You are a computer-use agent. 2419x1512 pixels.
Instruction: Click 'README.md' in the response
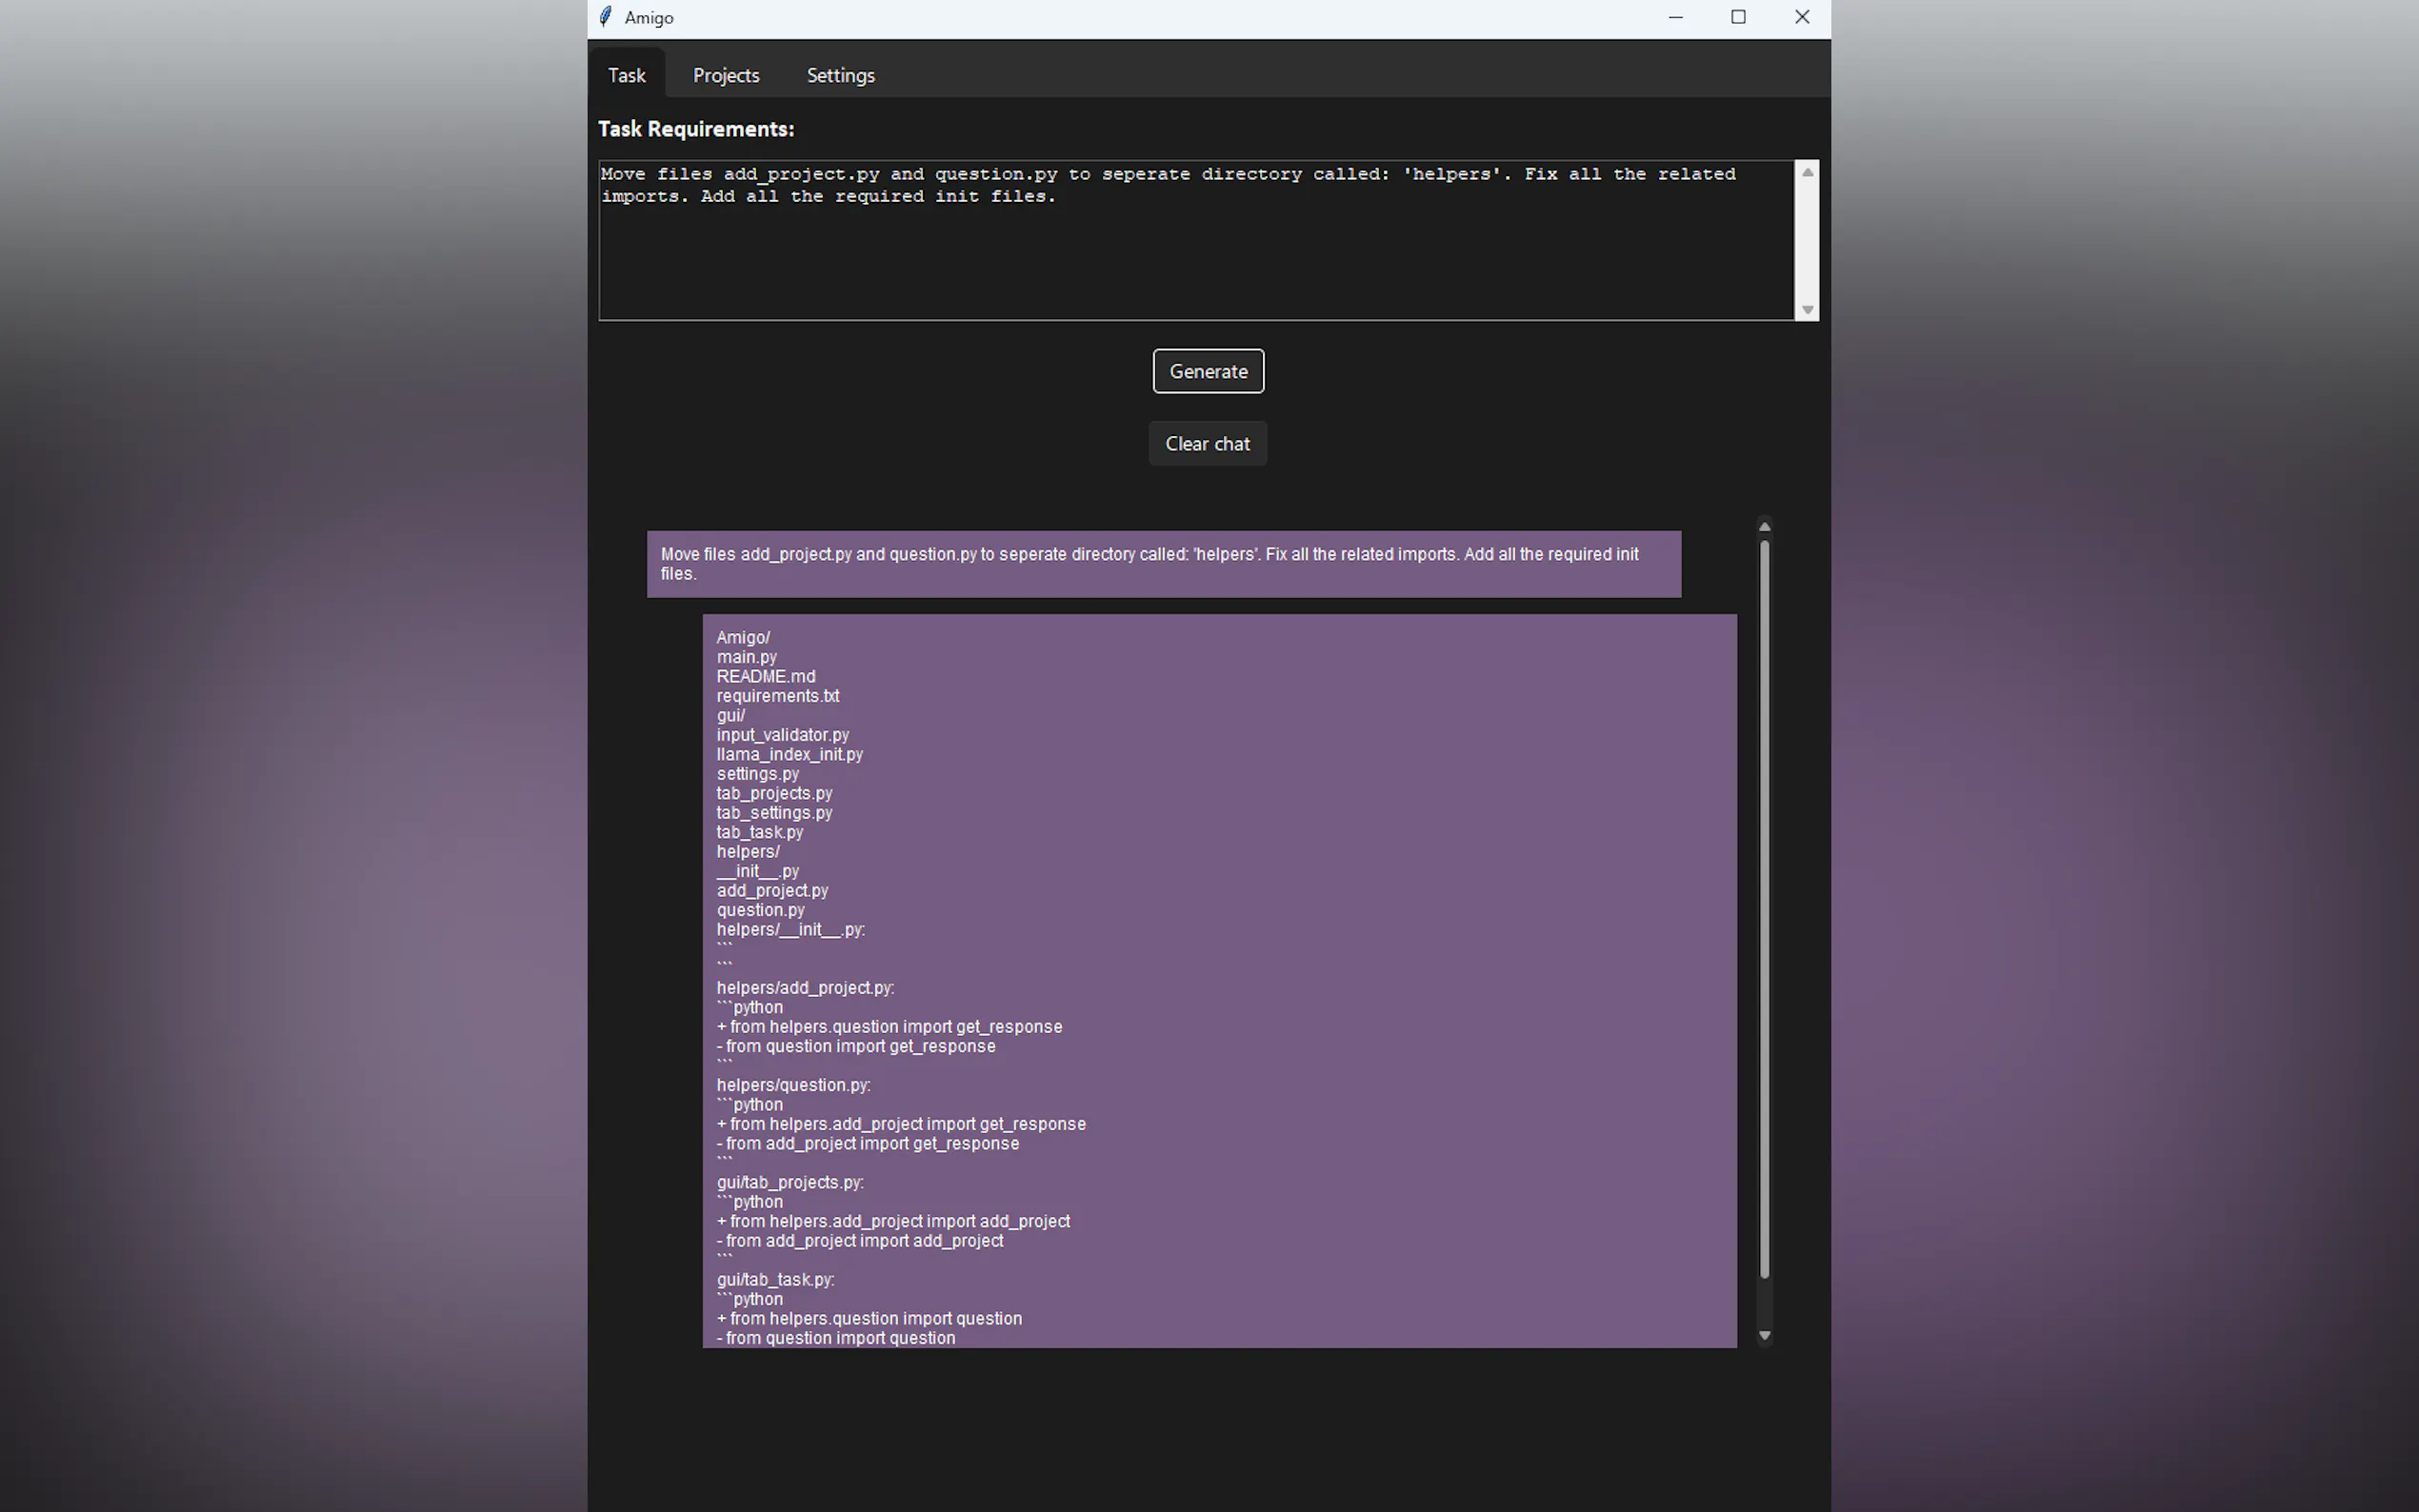tap(765, 676)
